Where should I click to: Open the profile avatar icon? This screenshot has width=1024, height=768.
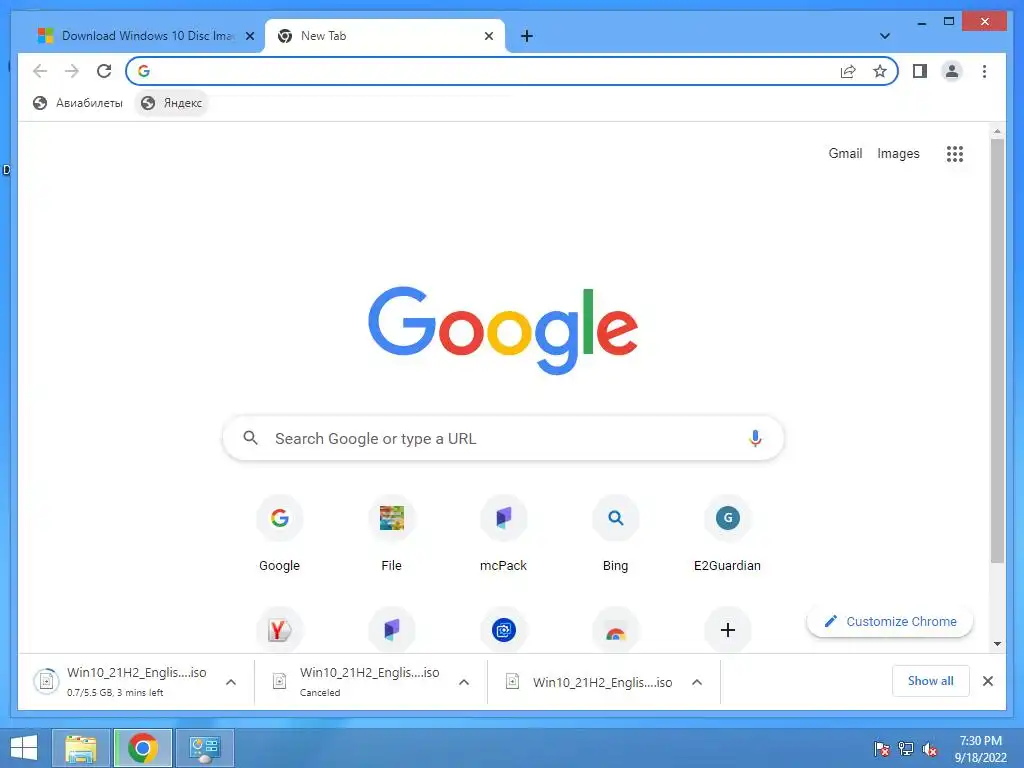point(952,71)
